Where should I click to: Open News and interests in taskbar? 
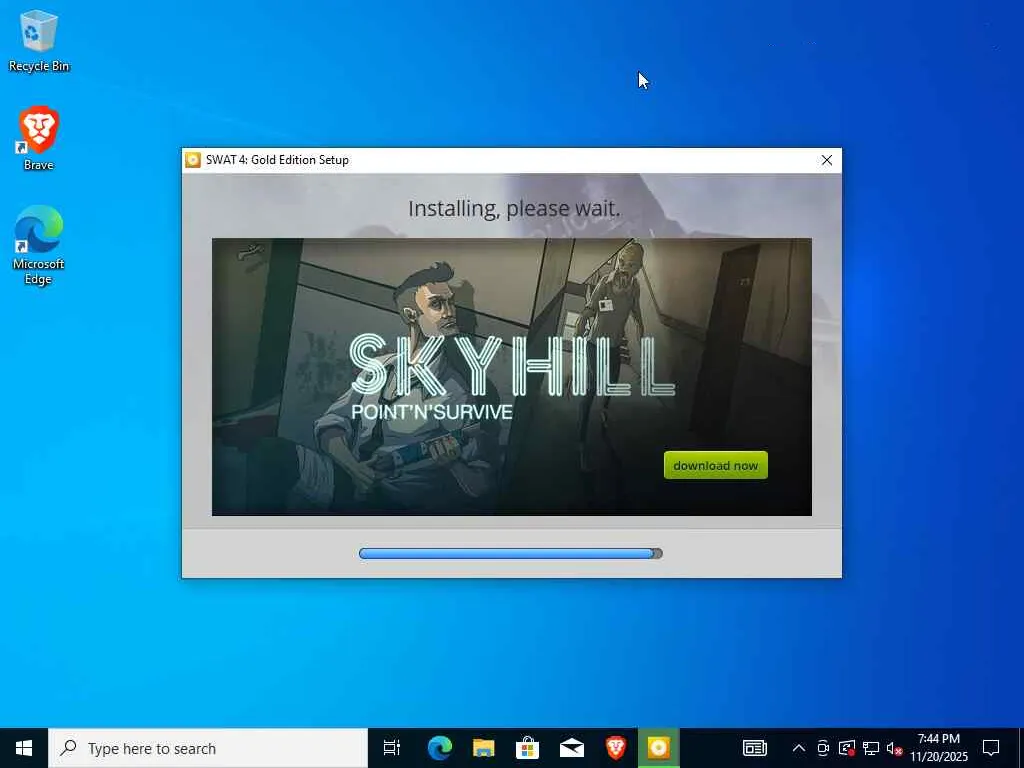pyautogui.click(x=754, y=748)
